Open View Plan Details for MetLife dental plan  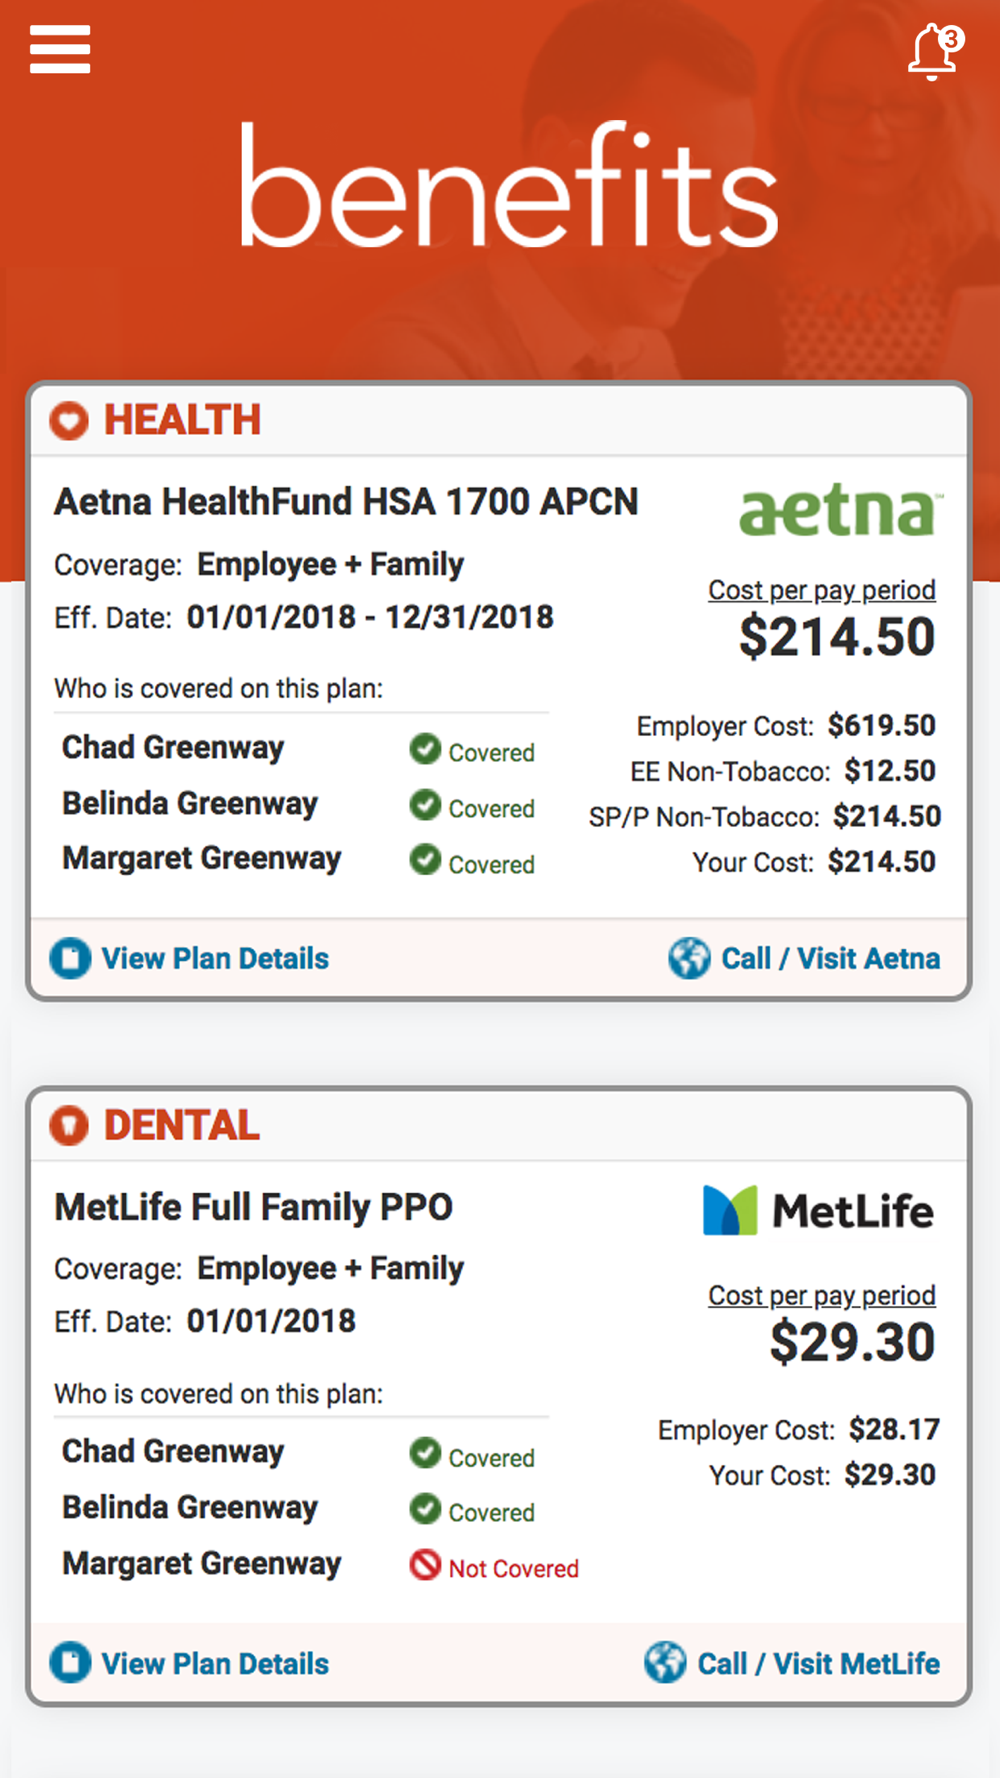click(215, 1663)
